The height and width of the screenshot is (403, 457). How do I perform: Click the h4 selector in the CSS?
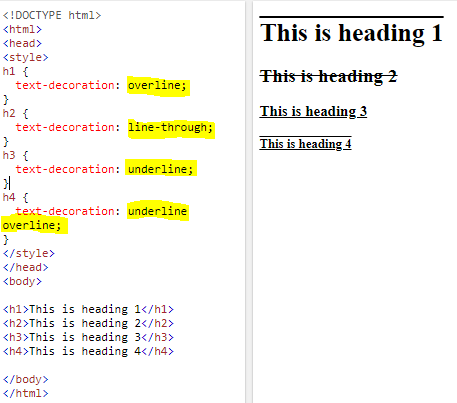click(9, 197)
